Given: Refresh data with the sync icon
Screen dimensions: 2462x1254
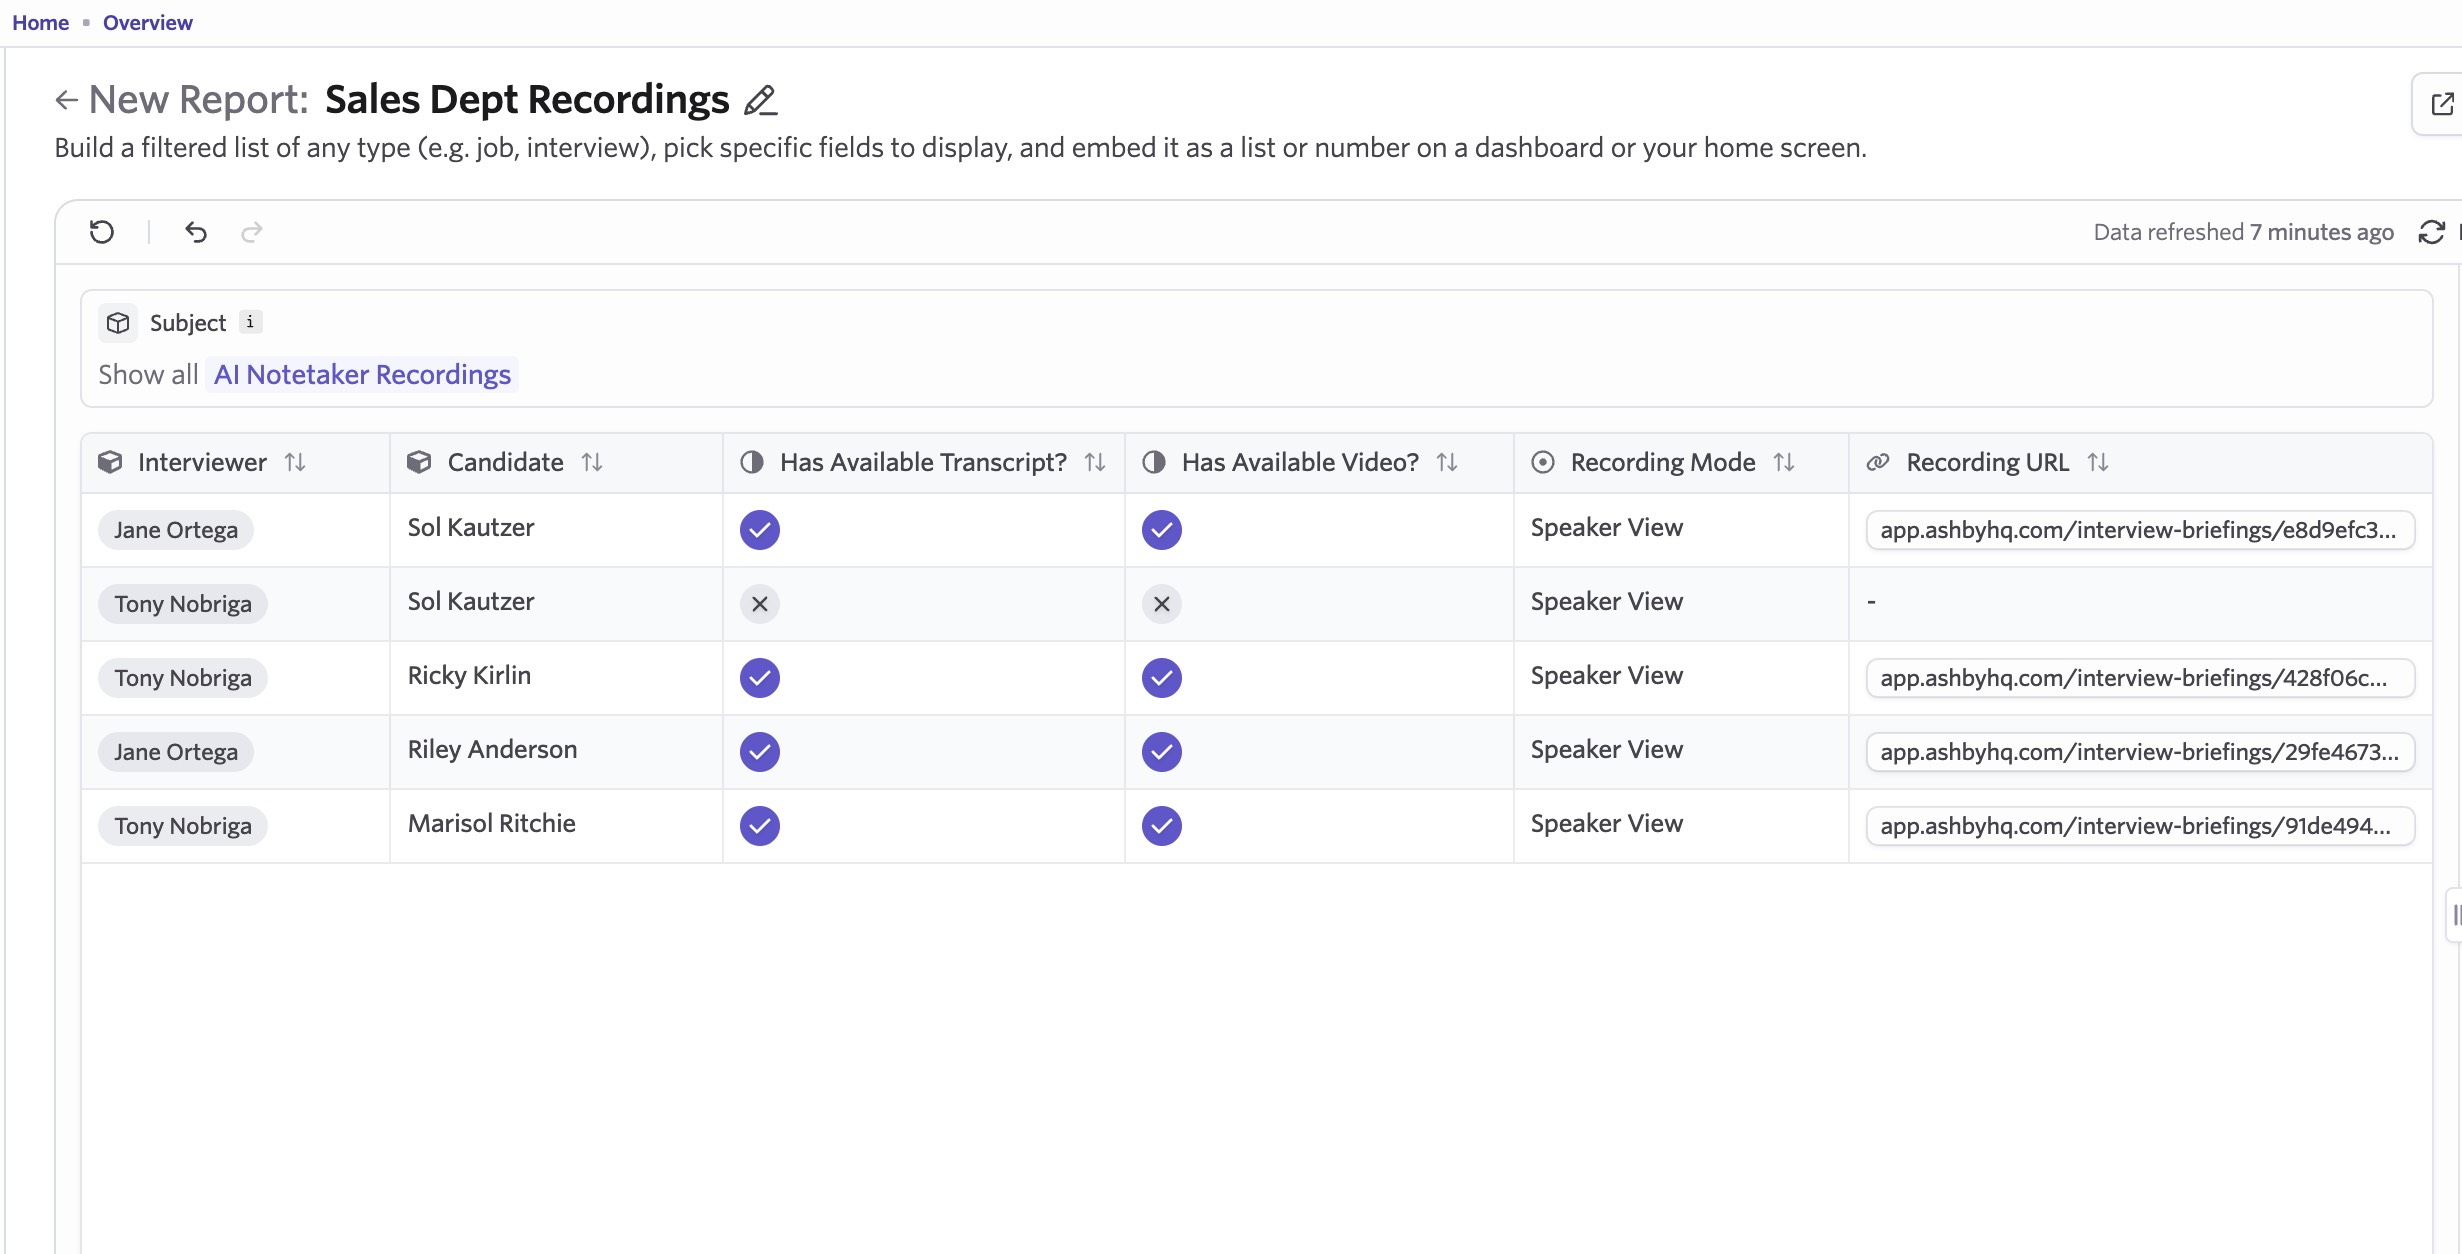Looking at the screenshot, I should coord(2431,232).
